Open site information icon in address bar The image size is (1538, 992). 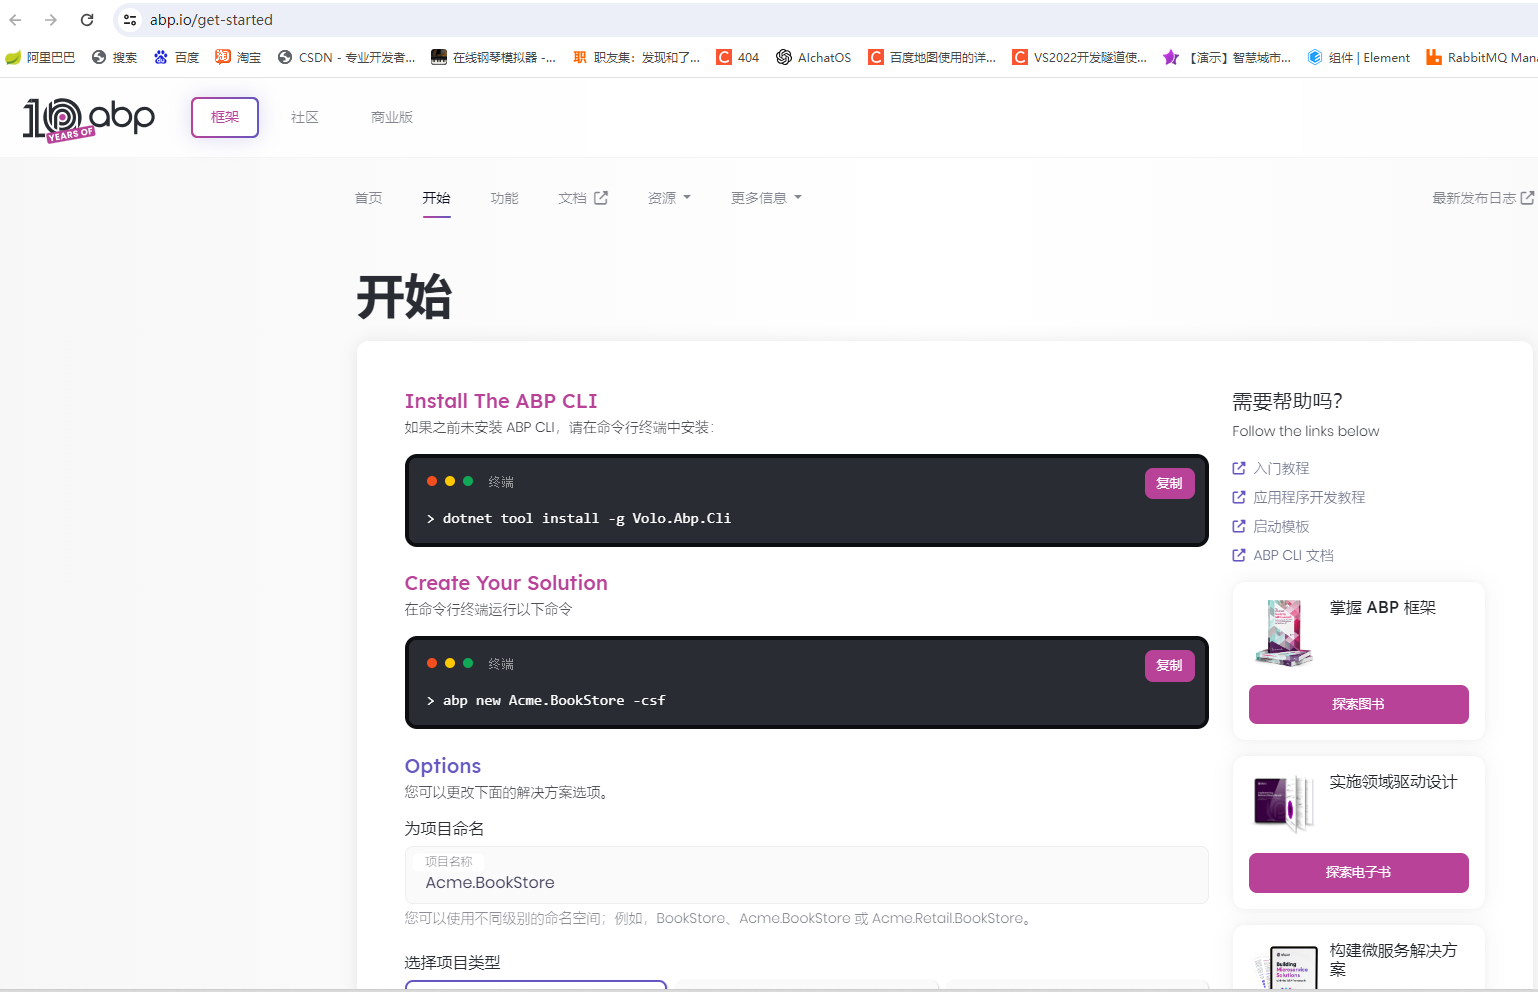pos(130,19)
